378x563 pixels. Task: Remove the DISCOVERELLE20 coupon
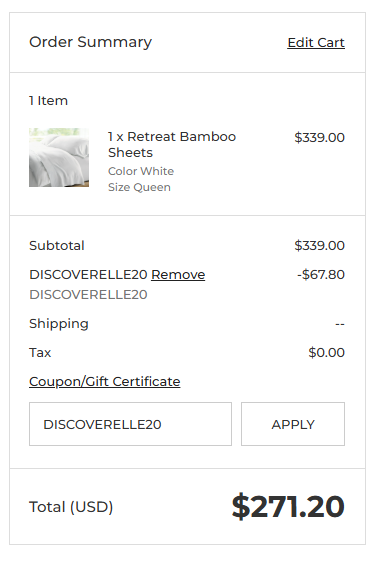pyautogui.click(x=178, y=275)
